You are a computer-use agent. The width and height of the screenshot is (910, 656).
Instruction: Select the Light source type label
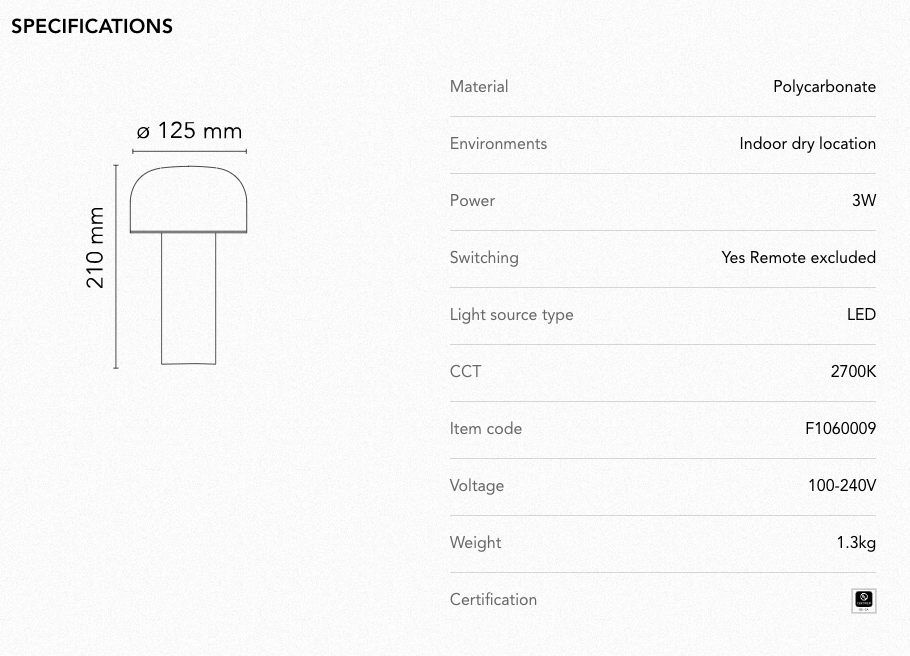click(x=511, y=315)
